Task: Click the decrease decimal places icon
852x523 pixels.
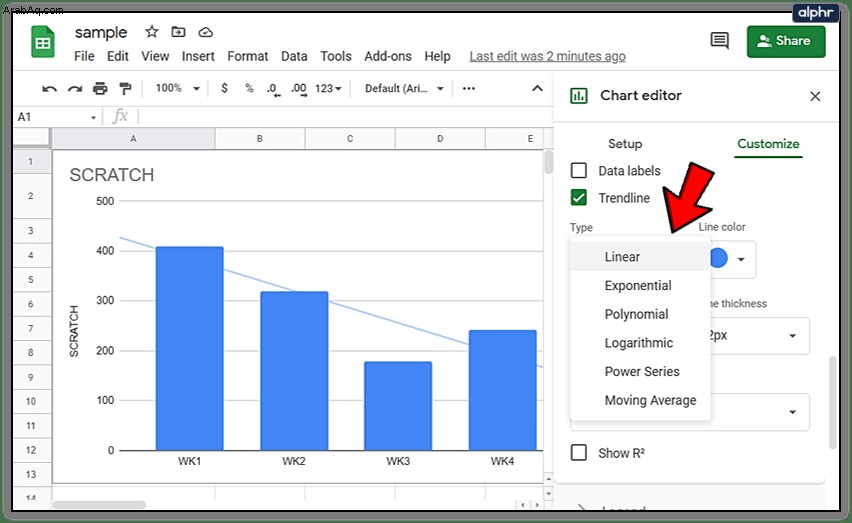Action: [x=273, y=89]
